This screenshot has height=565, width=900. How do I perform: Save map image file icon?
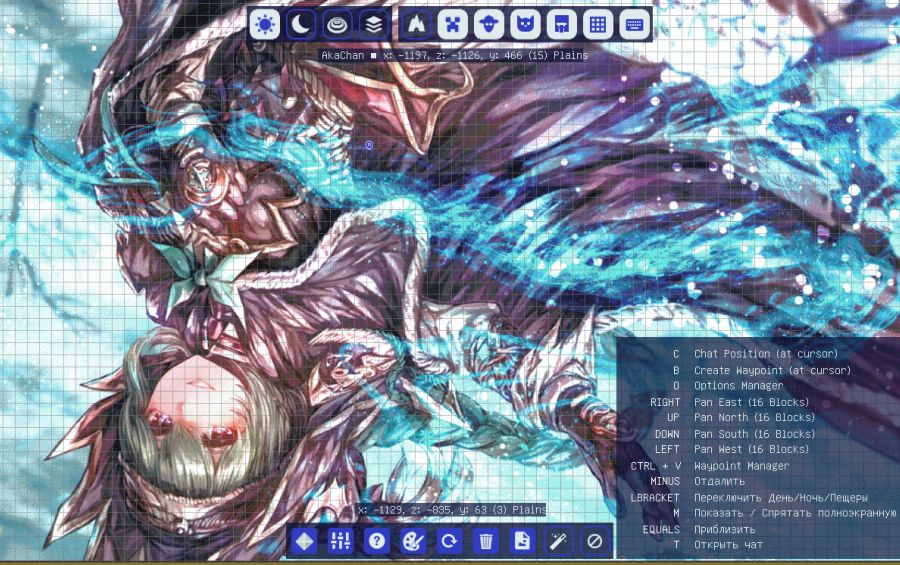tap(522, 541)
